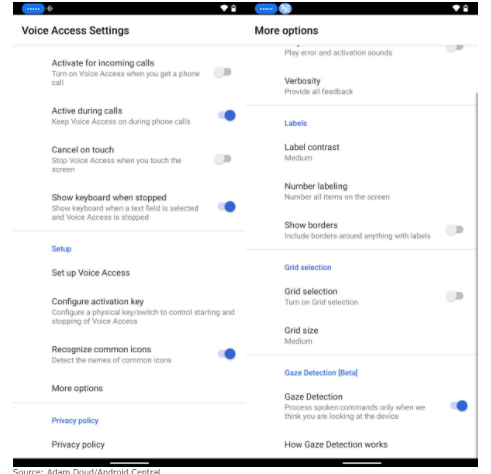491x474 pixels.
Task: Disable Active during calls switch
Action: click(x=227, y=115)
